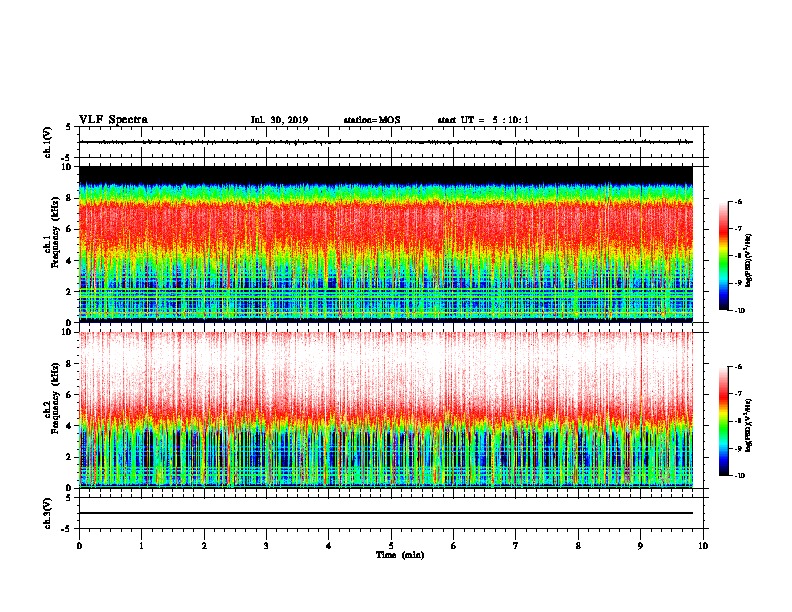Click the ch.2 "Frequency (kHz)" axis label
792x612 pixels.
tap(55, 398)
